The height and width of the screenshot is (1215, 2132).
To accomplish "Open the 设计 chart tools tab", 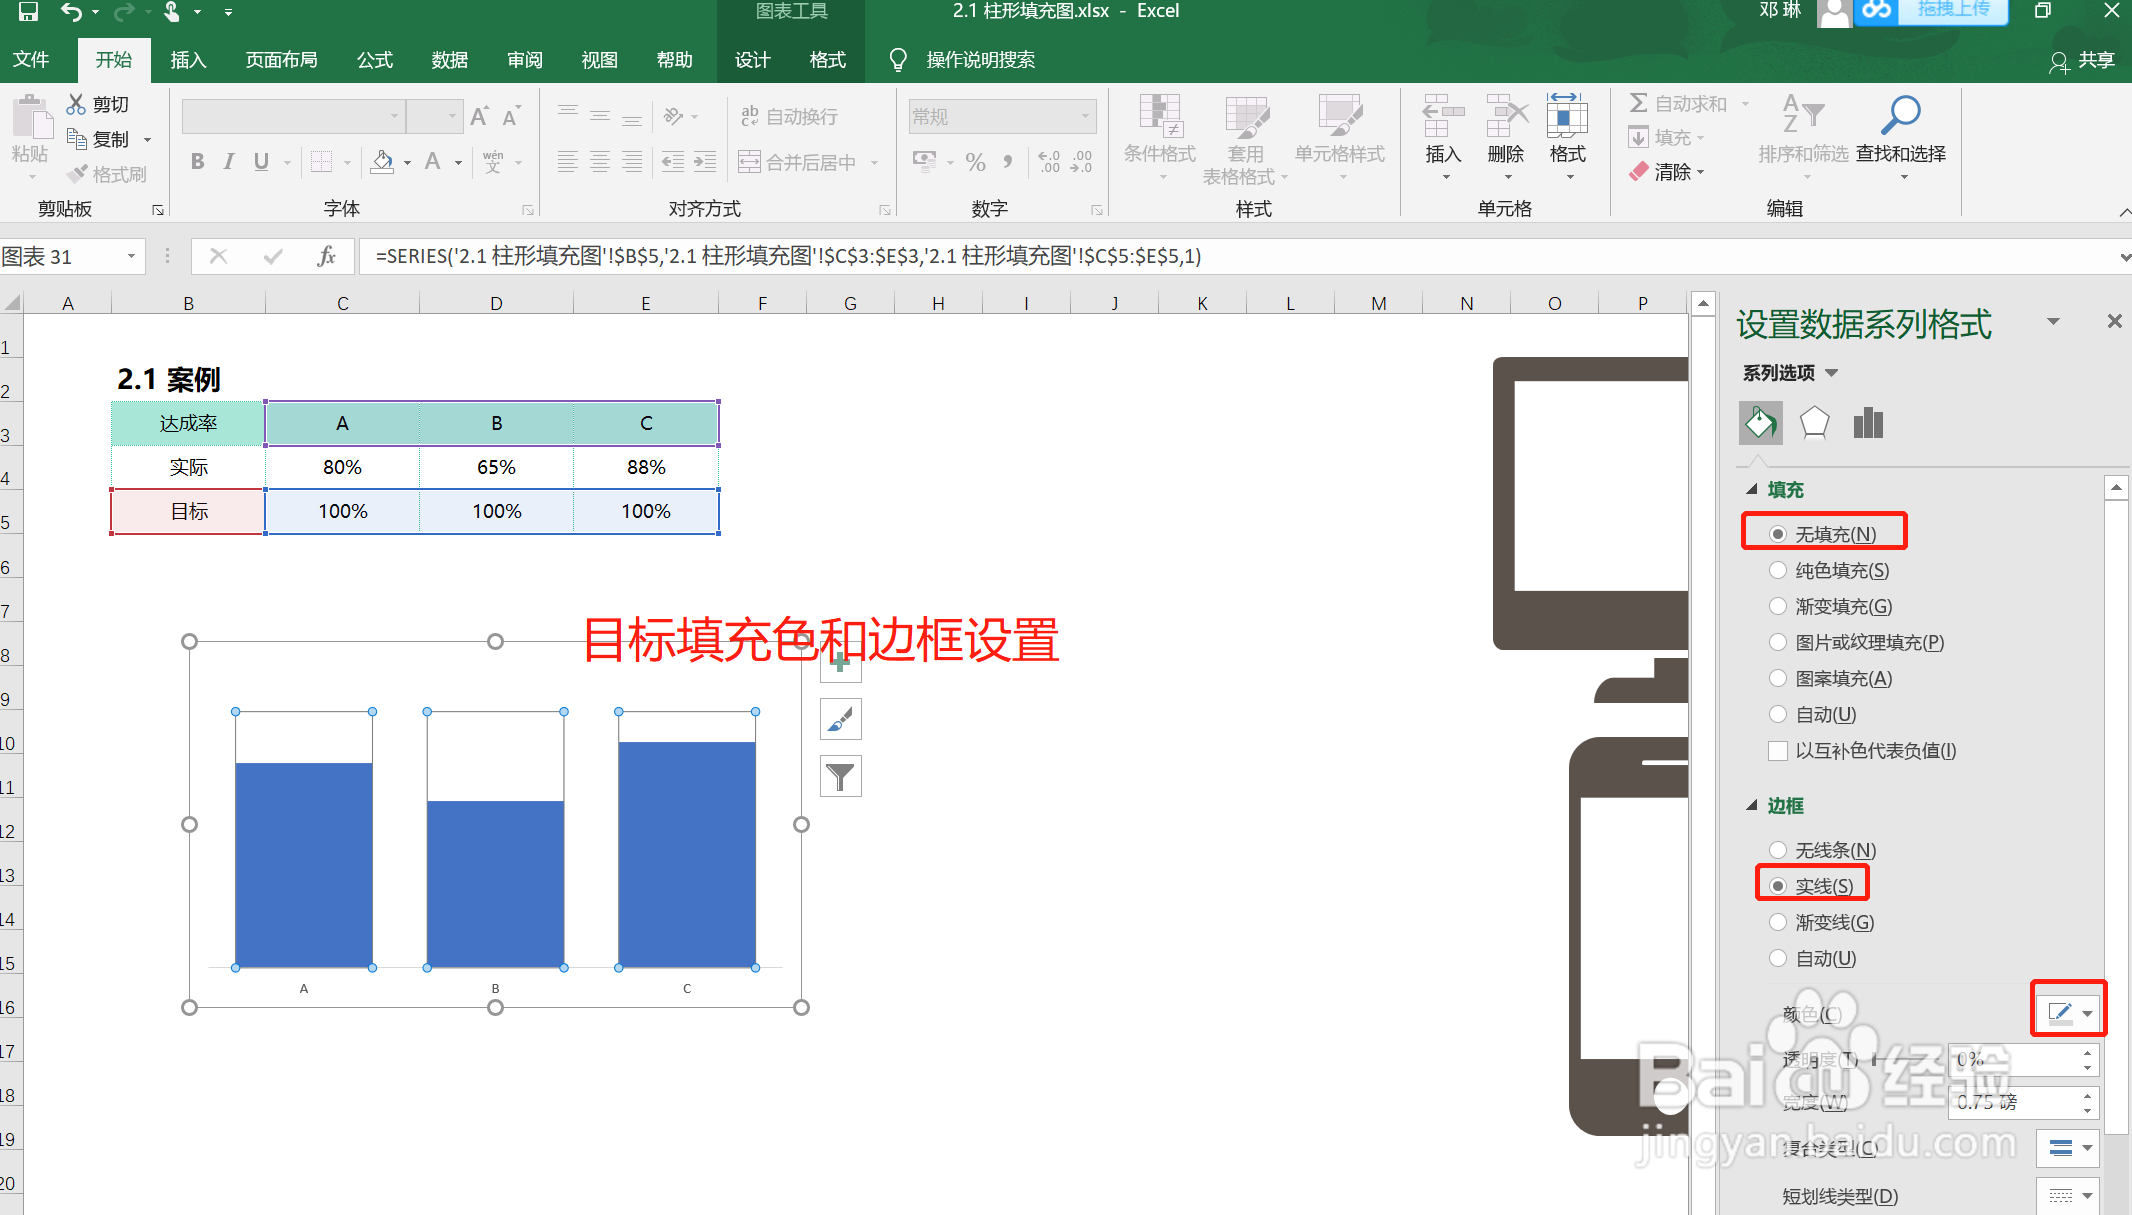I will coord(752,60).
